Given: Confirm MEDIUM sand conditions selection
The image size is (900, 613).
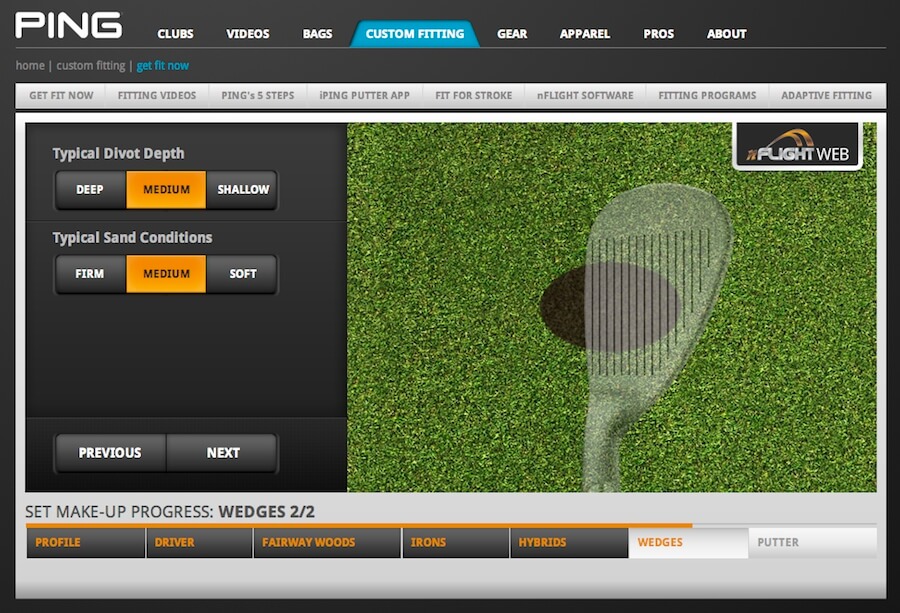Looking at the screenshot, I should point(166,273).
